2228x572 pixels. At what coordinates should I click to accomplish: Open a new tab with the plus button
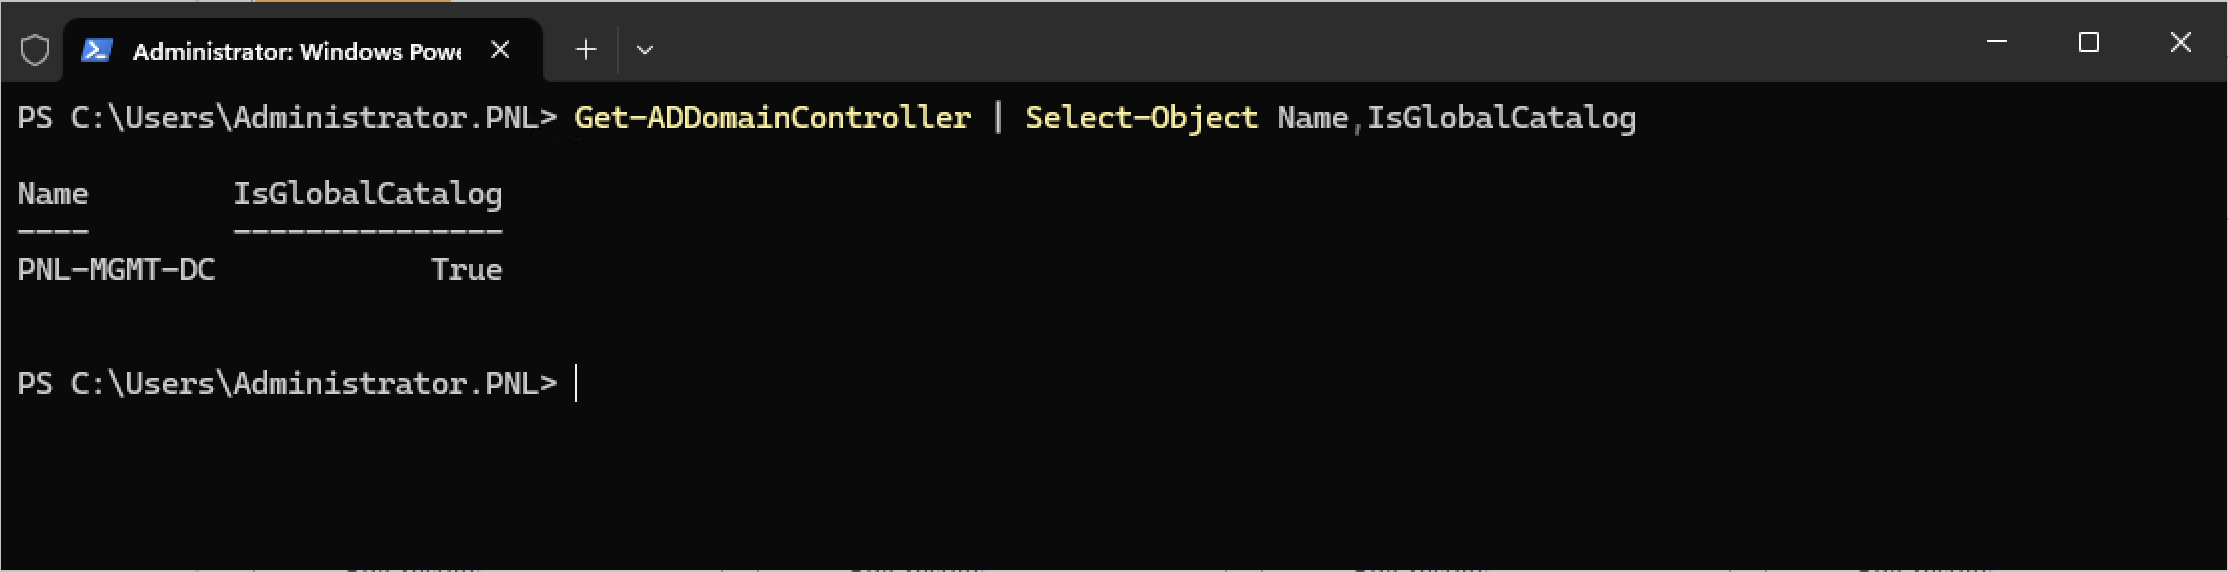tap(586, 49)
